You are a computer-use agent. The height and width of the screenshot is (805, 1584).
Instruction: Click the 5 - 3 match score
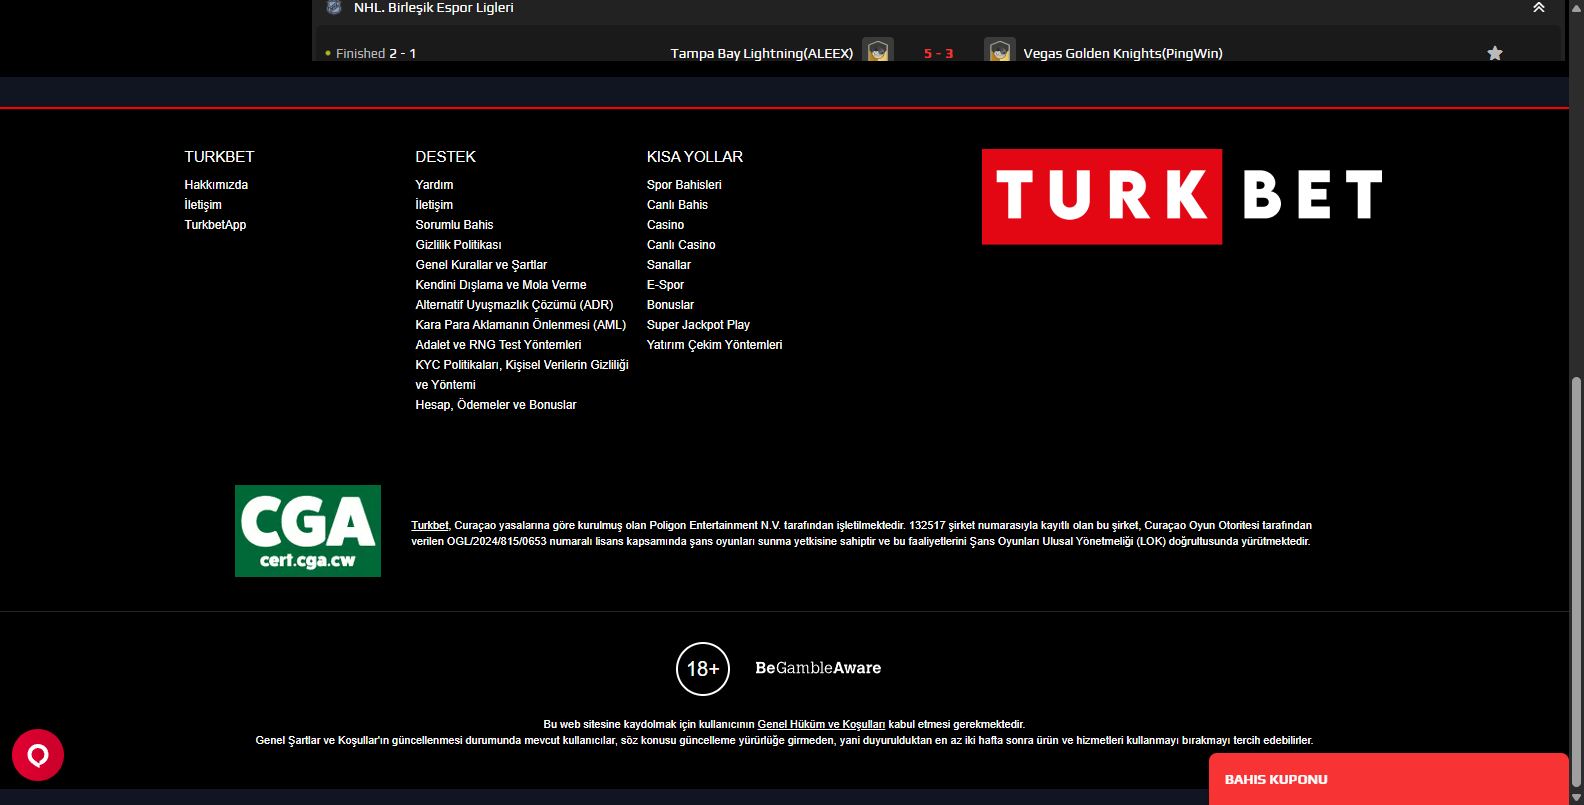[938, 53]
